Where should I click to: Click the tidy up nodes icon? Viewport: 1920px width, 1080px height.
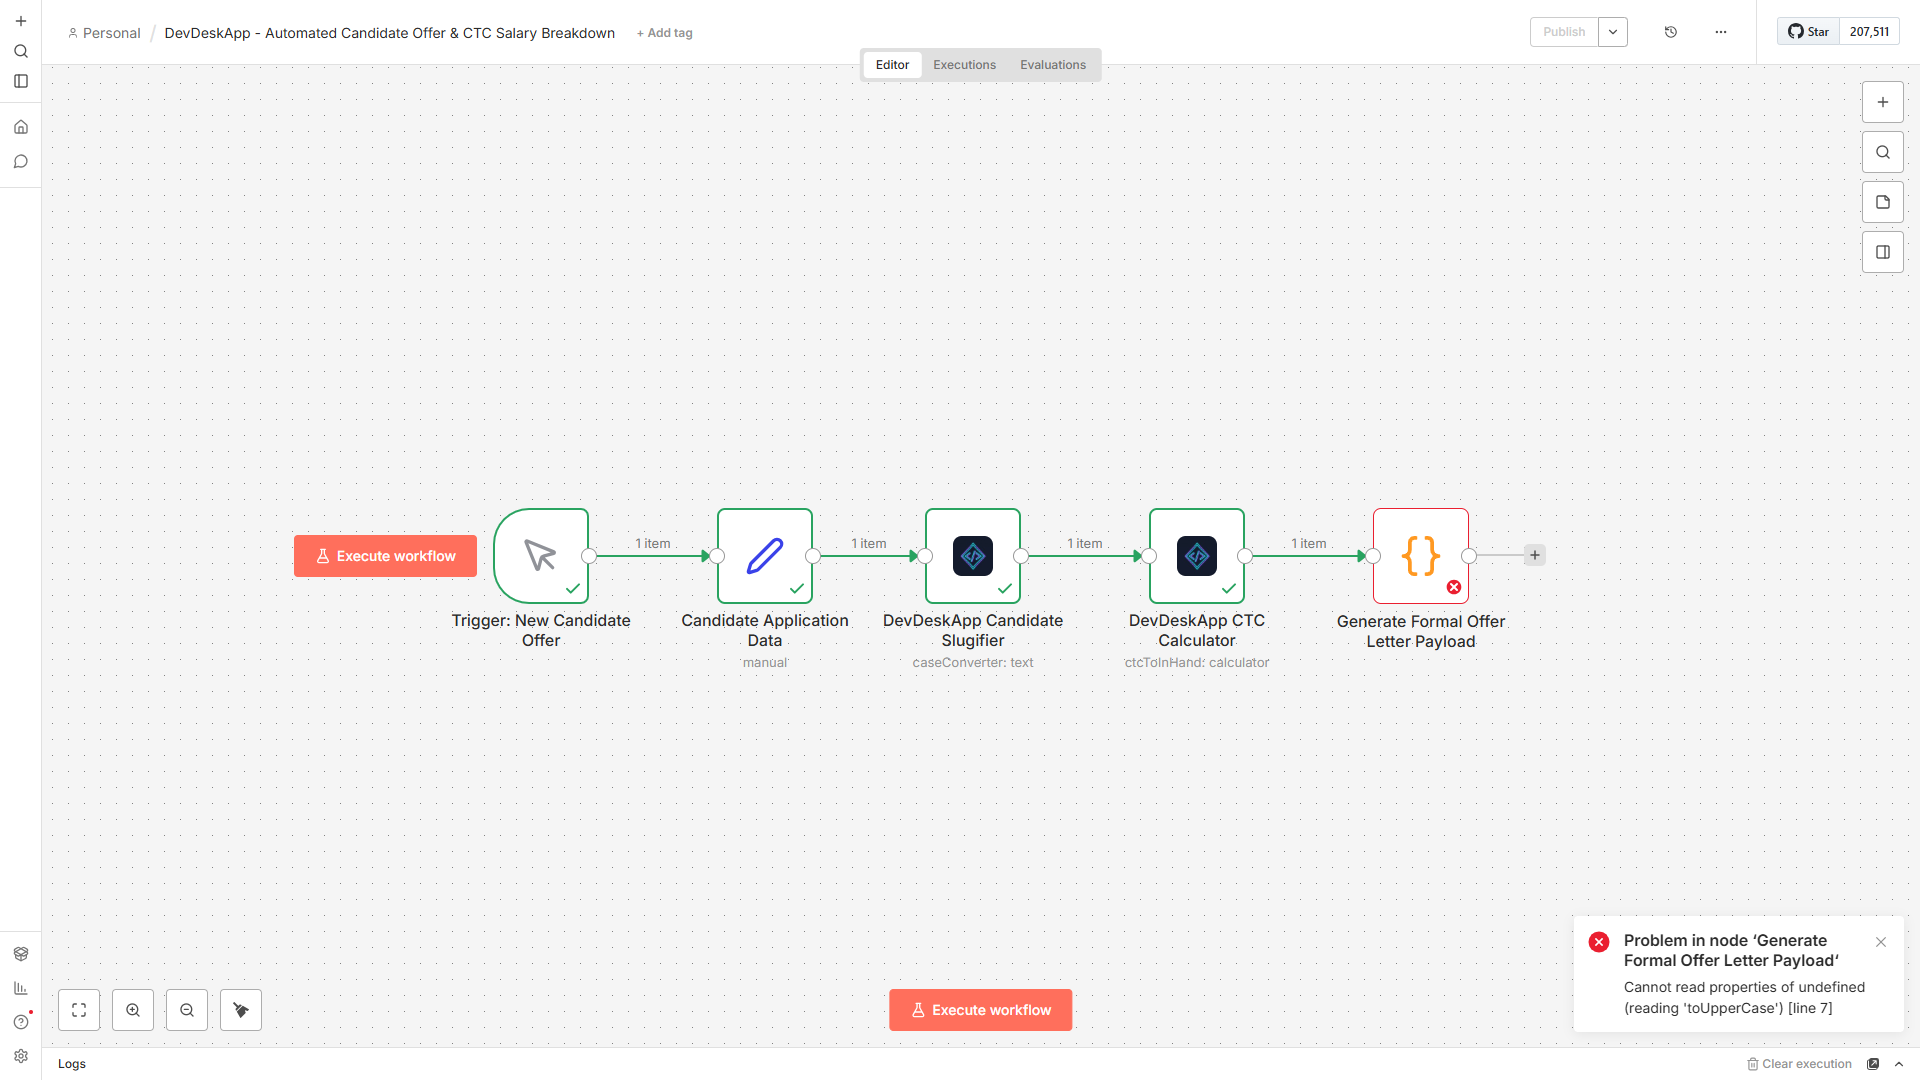pyautogui.click(x=241, y=1010)
